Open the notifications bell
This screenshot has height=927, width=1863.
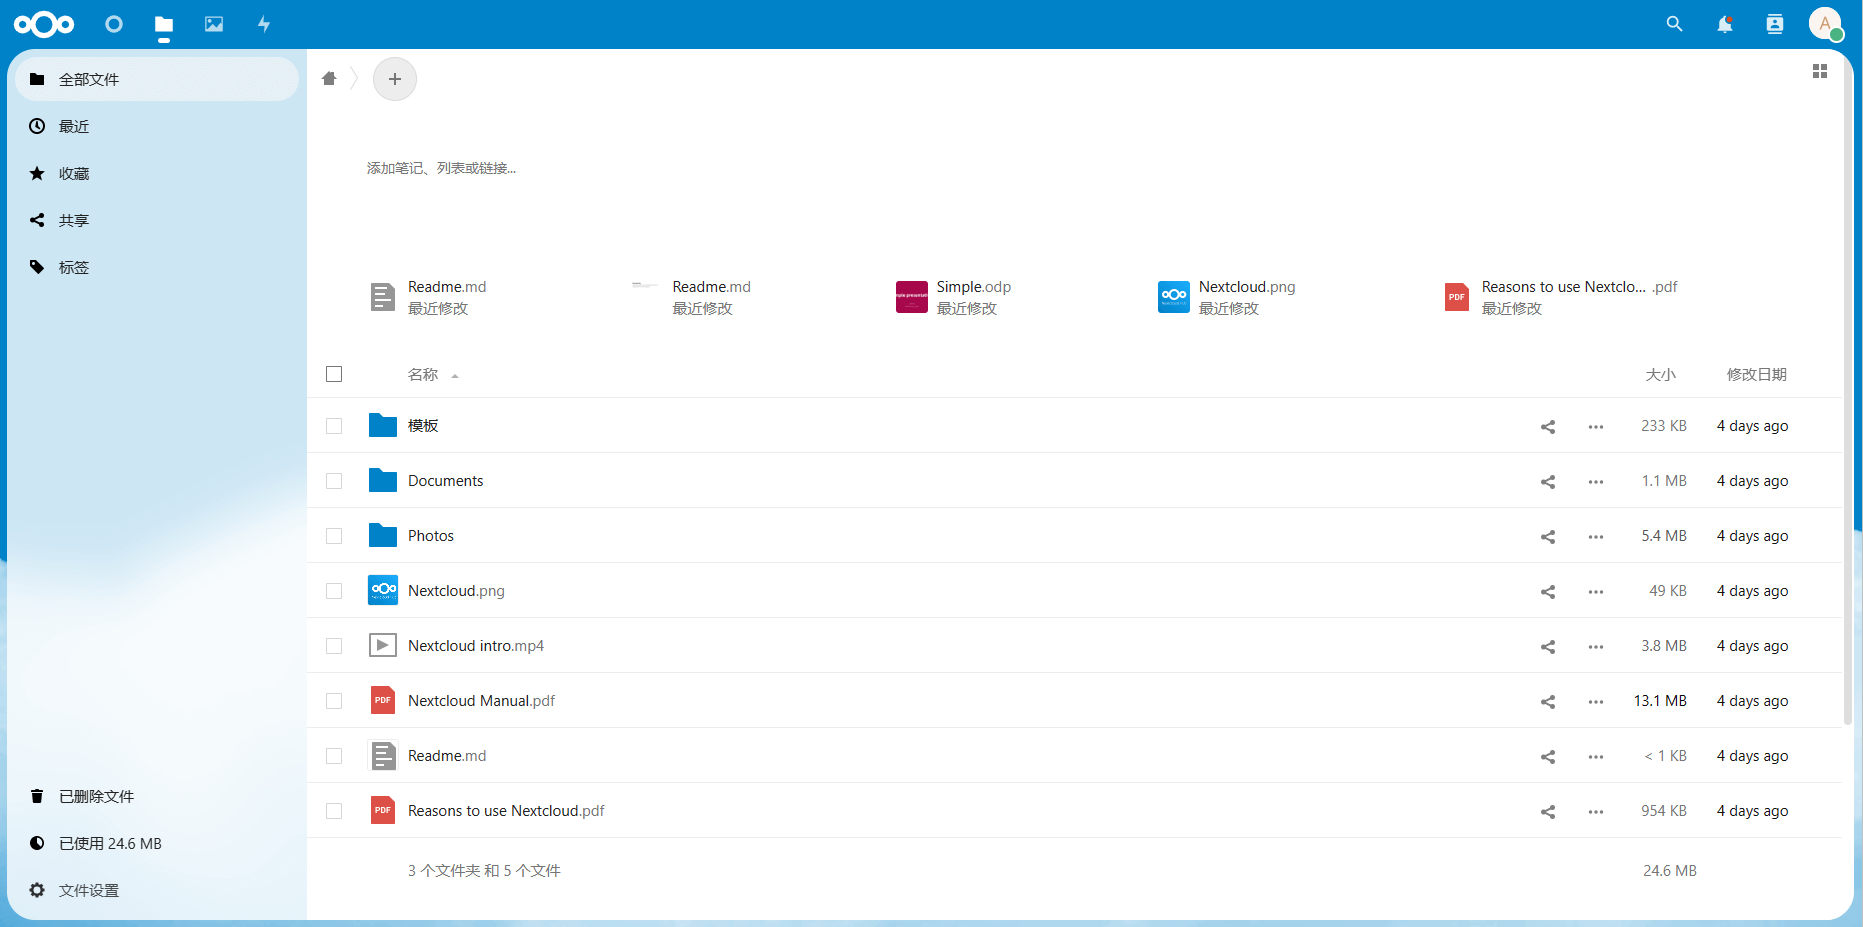pyautogui.click(x=1724, y=24)
